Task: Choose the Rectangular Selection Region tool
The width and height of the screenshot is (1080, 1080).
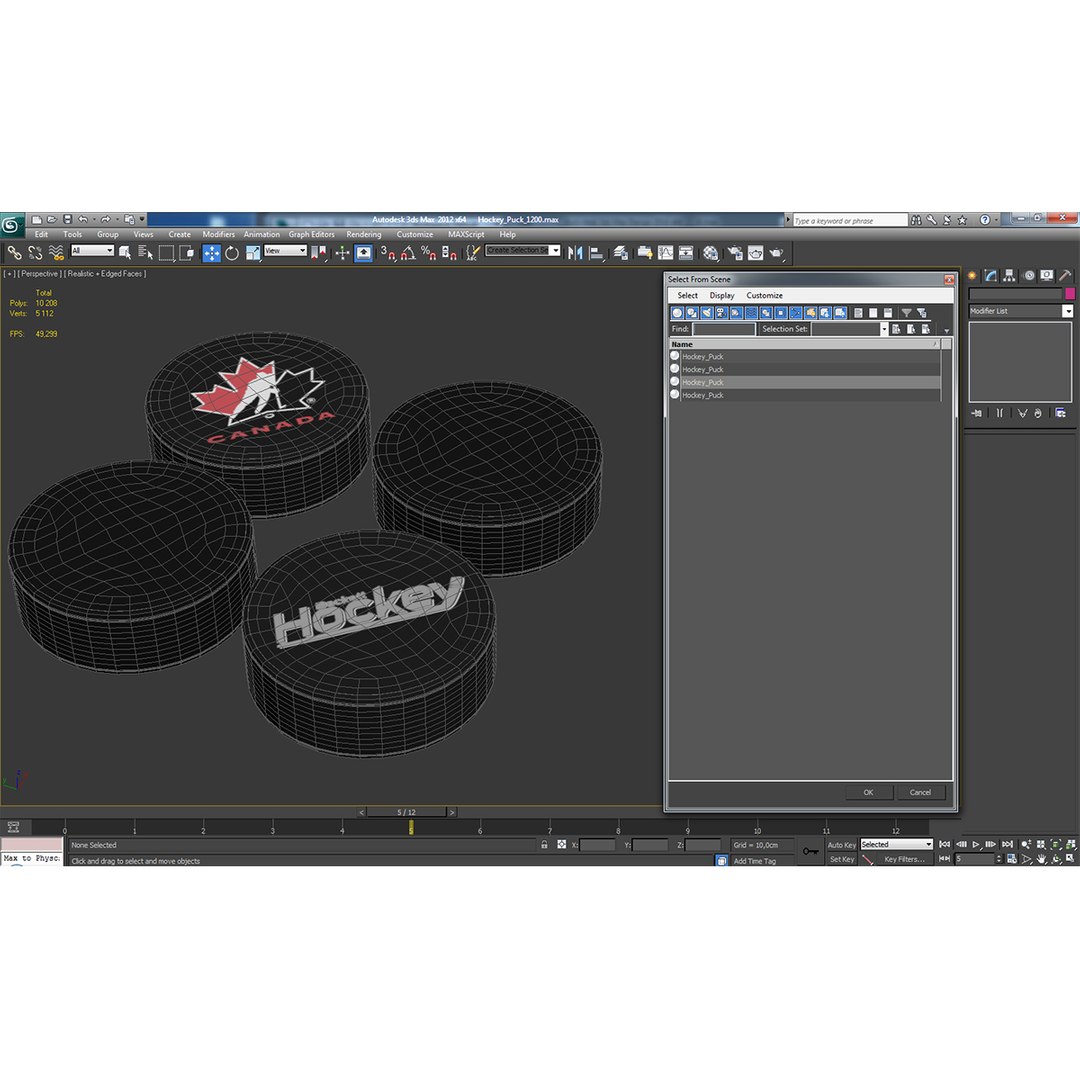Action: [x=166, y=253]
